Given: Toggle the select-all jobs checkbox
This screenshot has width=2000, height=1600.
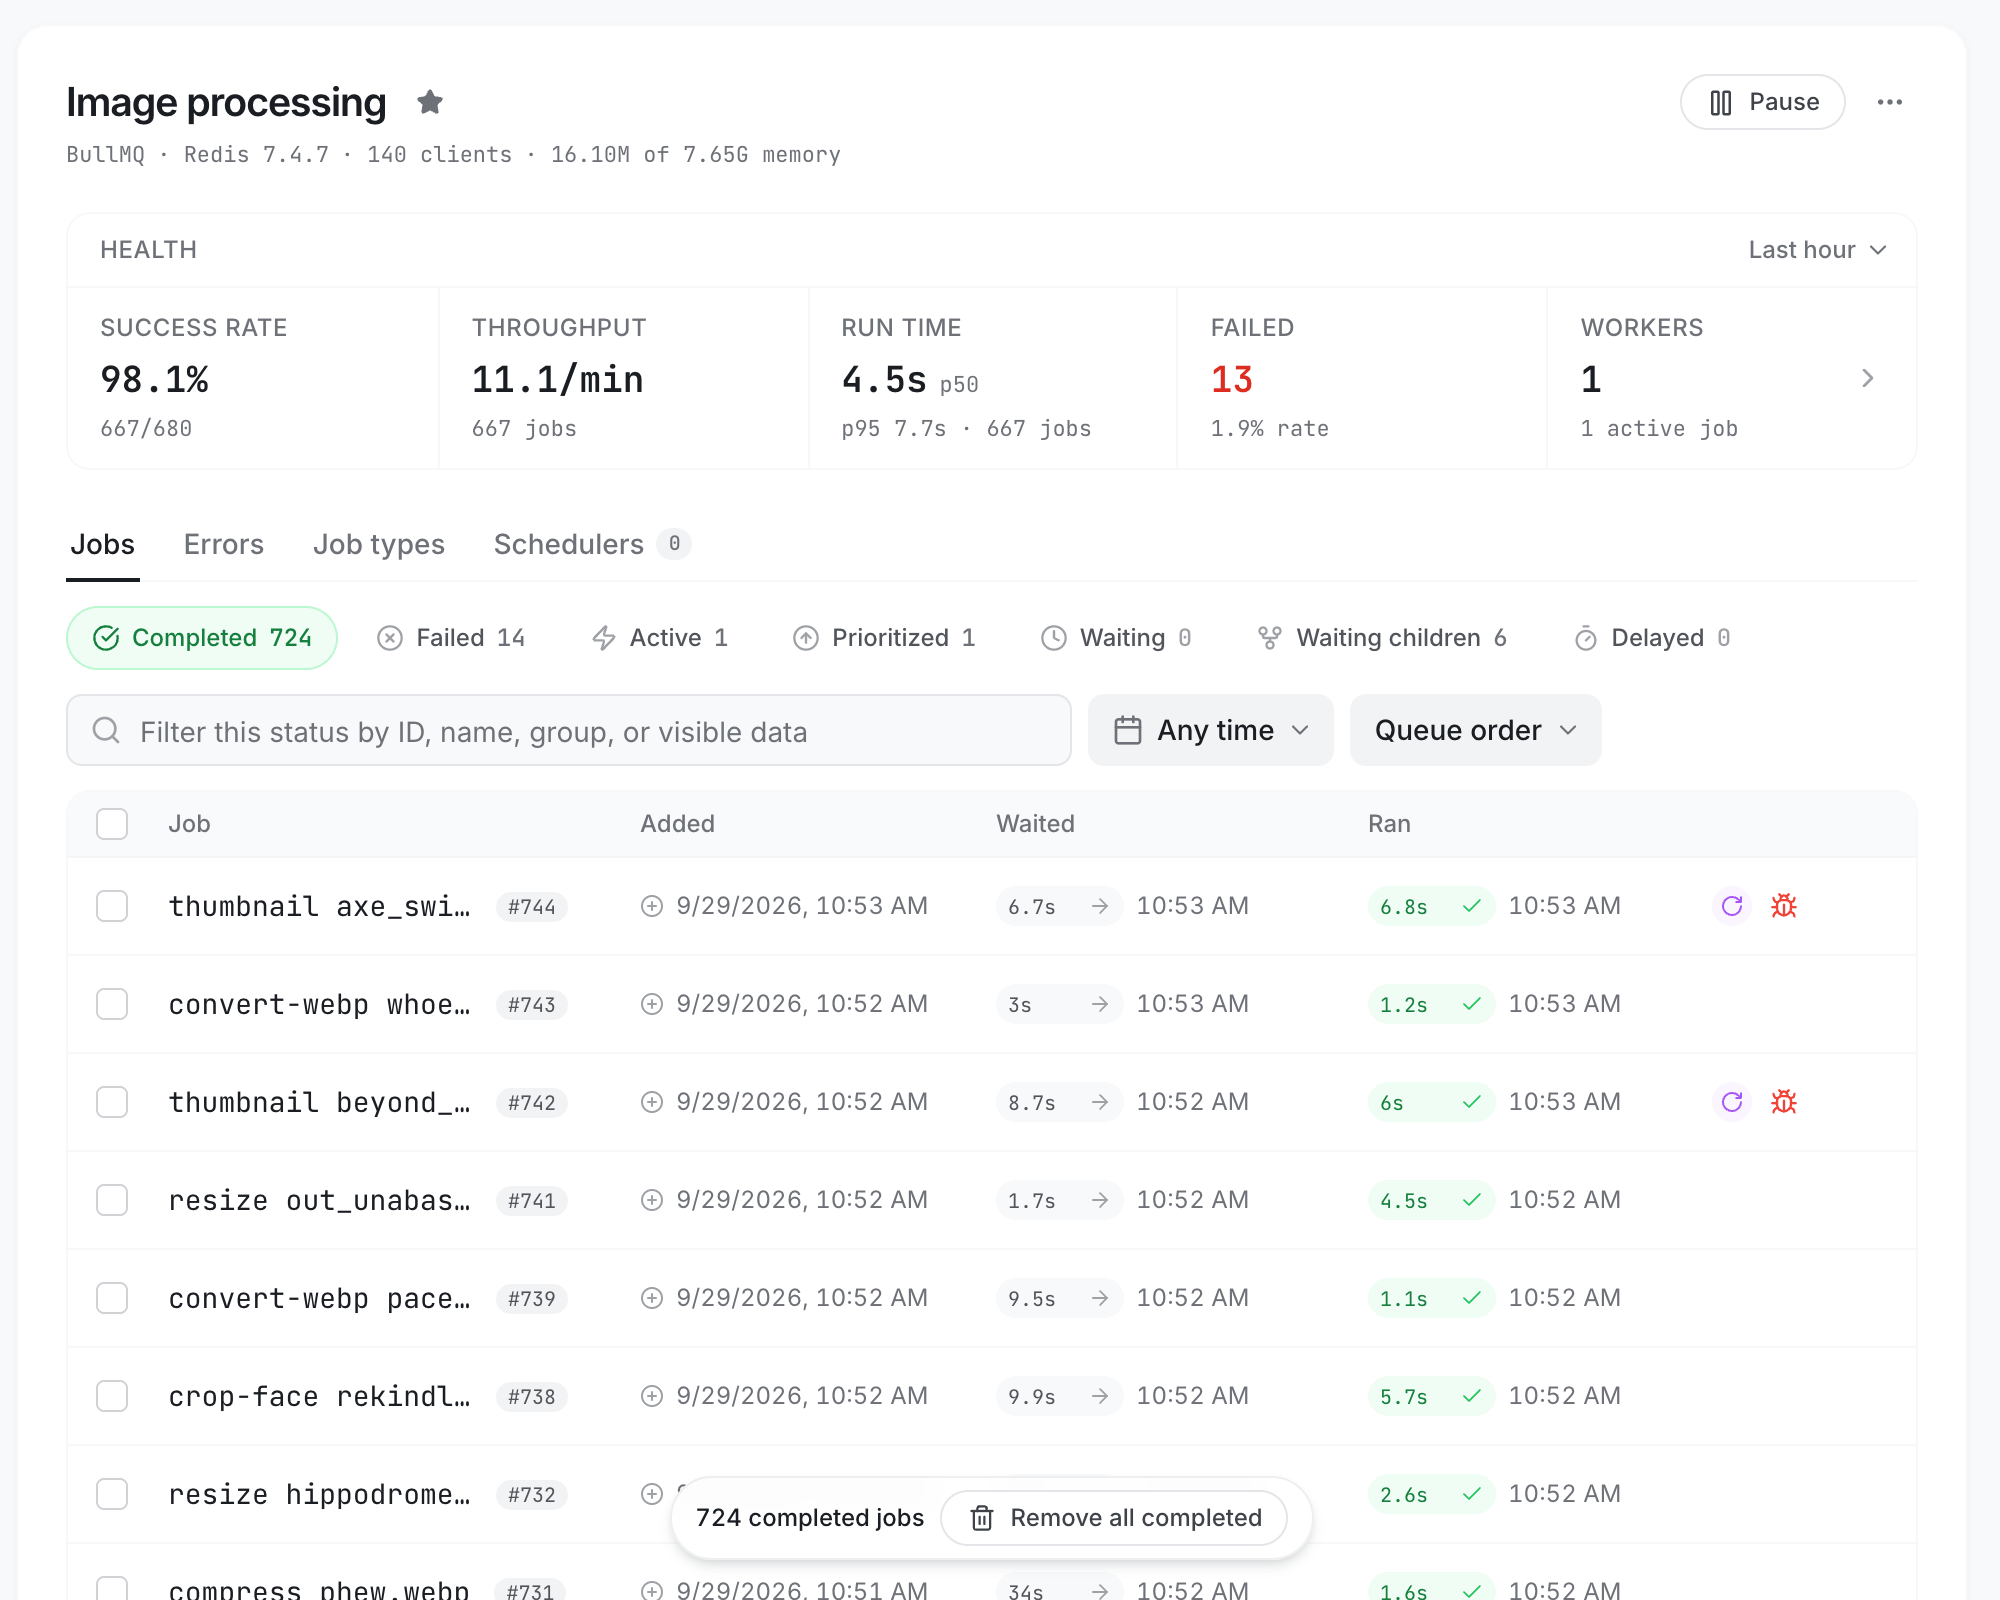Looking at the screenshot, I should point(112,824).
